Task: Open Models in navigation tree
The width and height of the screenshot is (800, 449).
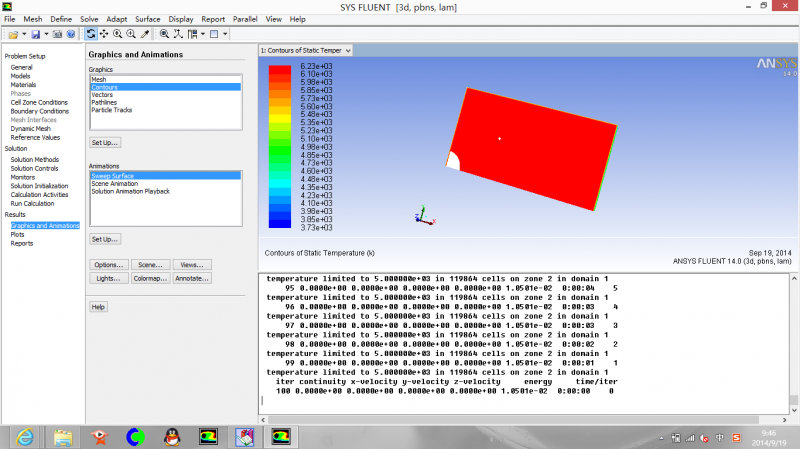Action: point(20,76)
